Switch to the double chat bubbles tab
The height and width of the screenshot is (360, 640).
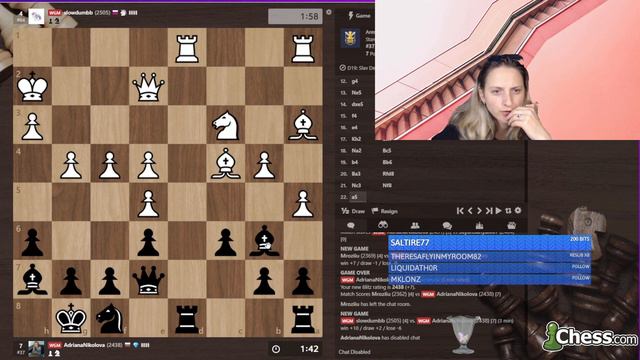pos(447,225)
